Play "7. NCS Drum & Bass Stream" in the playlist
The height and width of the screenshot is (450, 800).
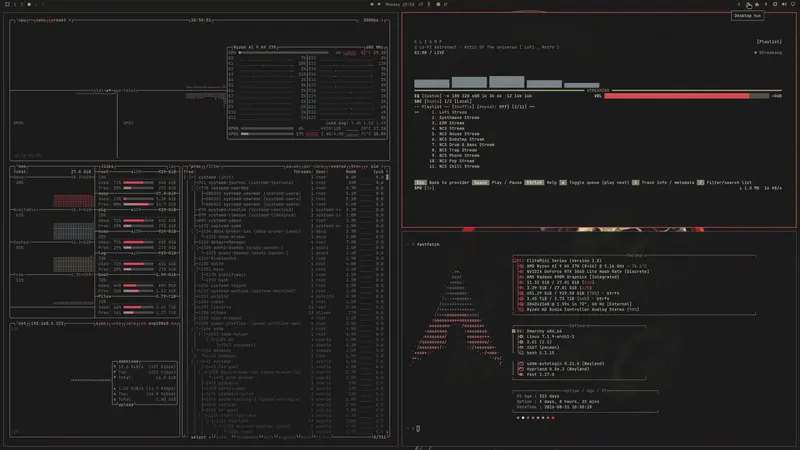(463, 145)
